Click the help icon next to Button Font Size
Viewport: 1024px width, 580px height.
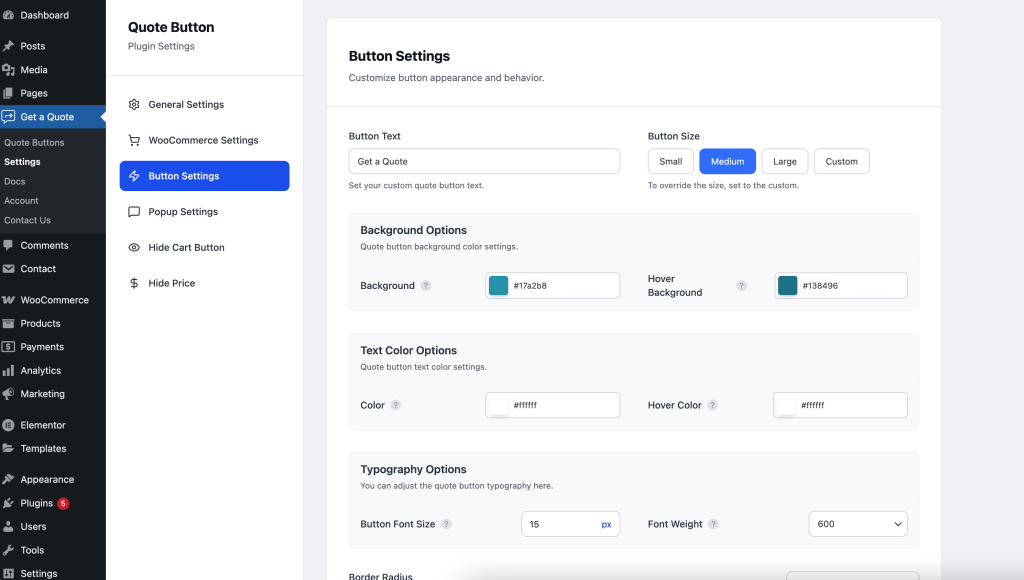click(x=446, y=524)
